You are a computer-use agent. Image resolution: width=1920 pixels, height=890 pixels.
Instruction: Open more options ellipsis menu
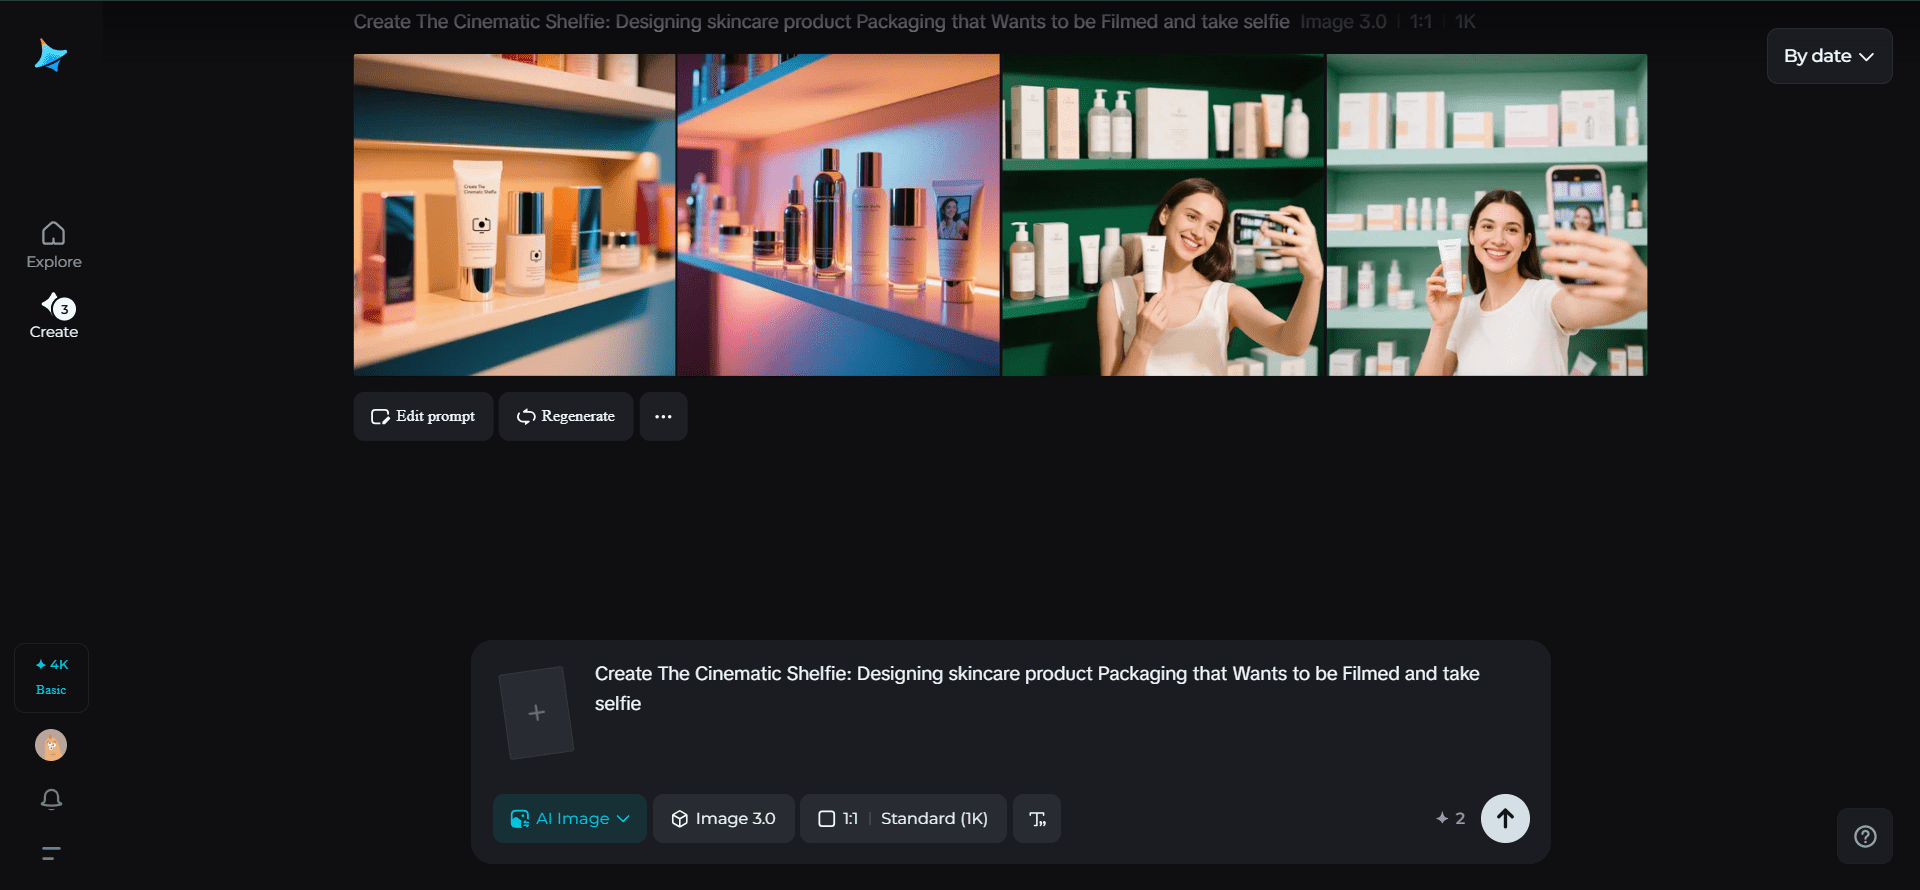click(663, 416)
